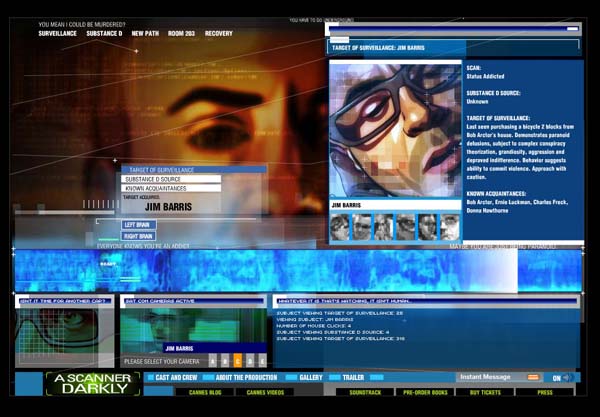
Task: Select the second character thumbnail under Jim Barris
Action: (x=362, y=227)
